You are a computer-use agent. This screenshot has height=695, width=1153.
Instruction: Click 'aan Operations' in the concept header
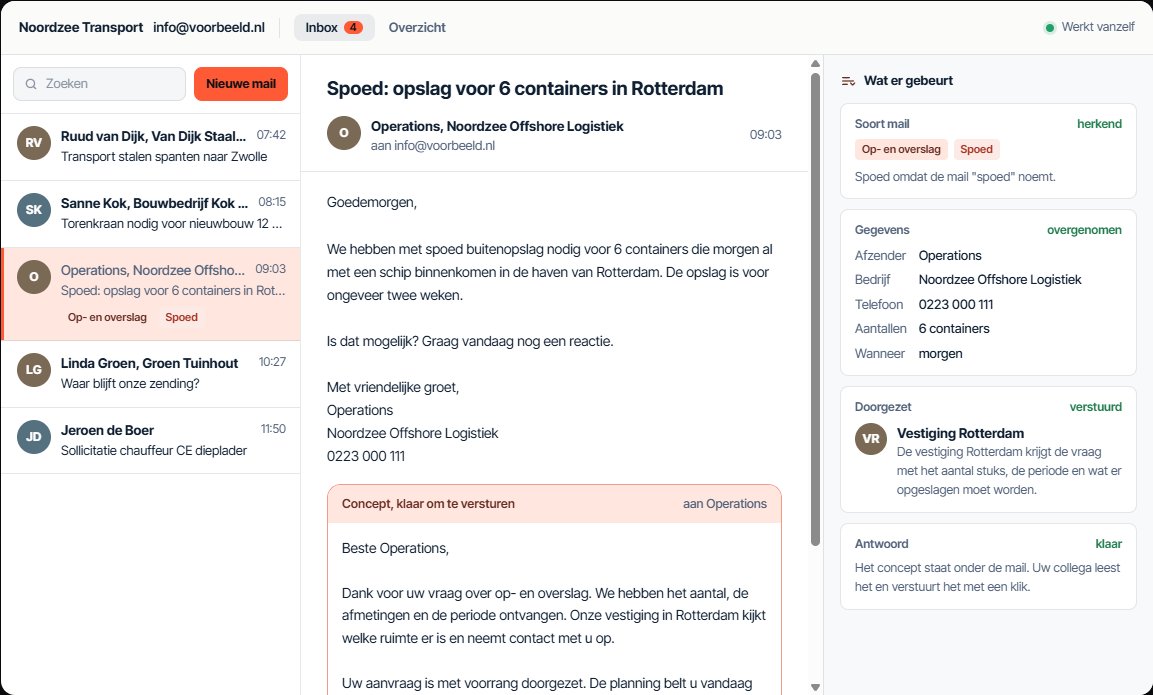(724, 504)
